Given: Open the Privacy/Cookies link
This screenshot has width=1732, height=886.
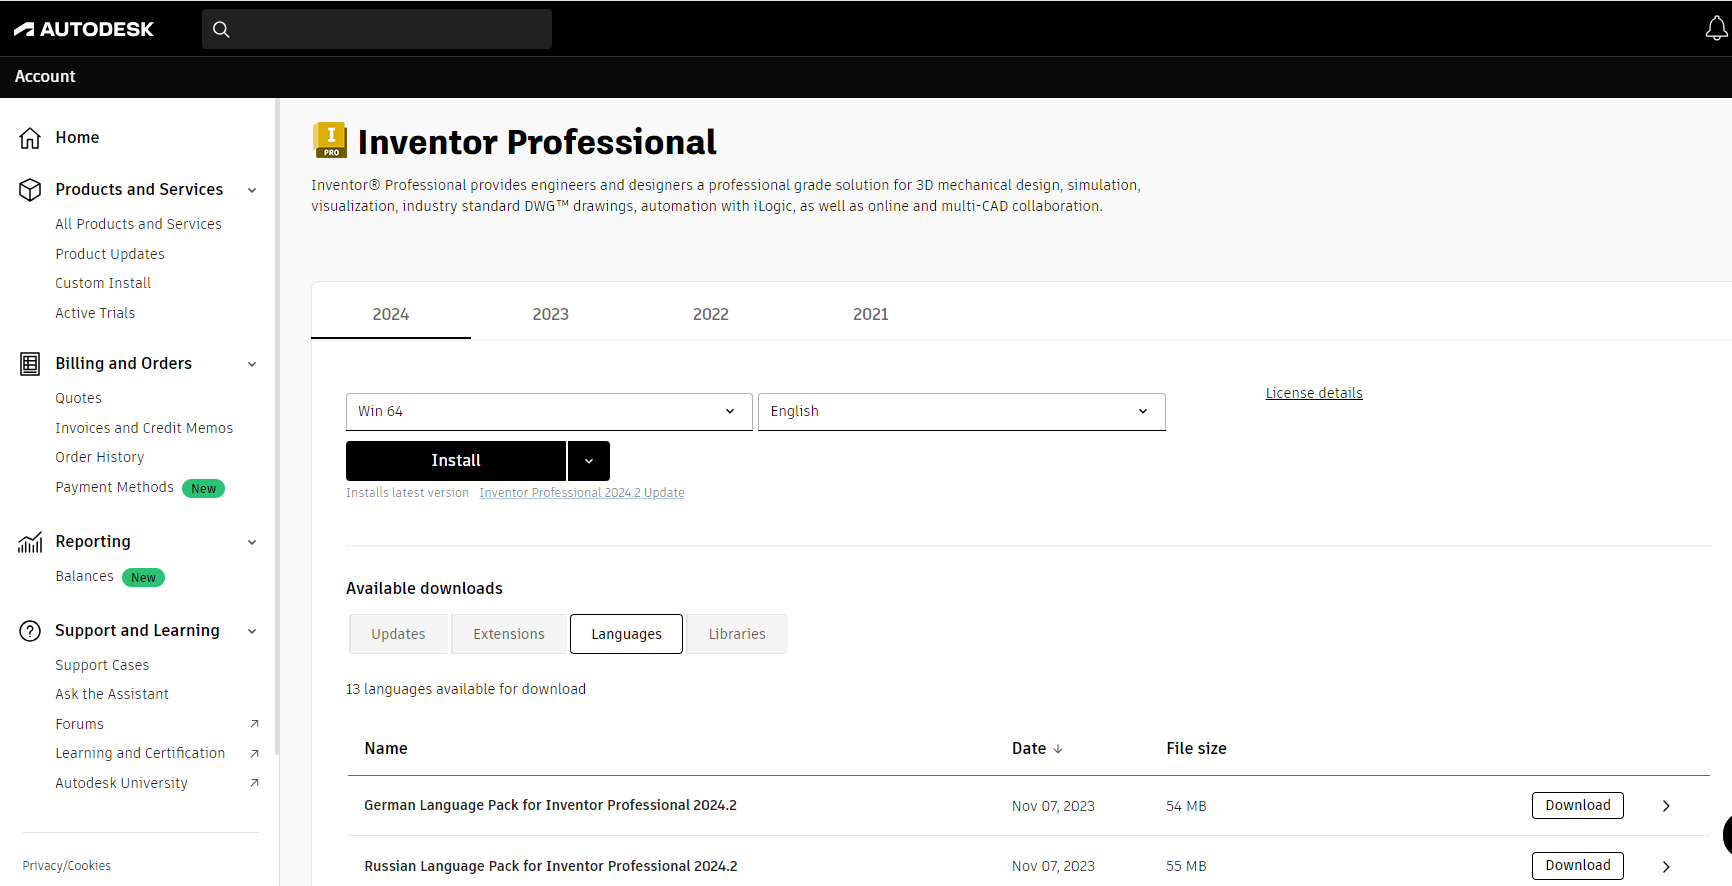Looking at the screenshot, I should [x=67, y=866].
